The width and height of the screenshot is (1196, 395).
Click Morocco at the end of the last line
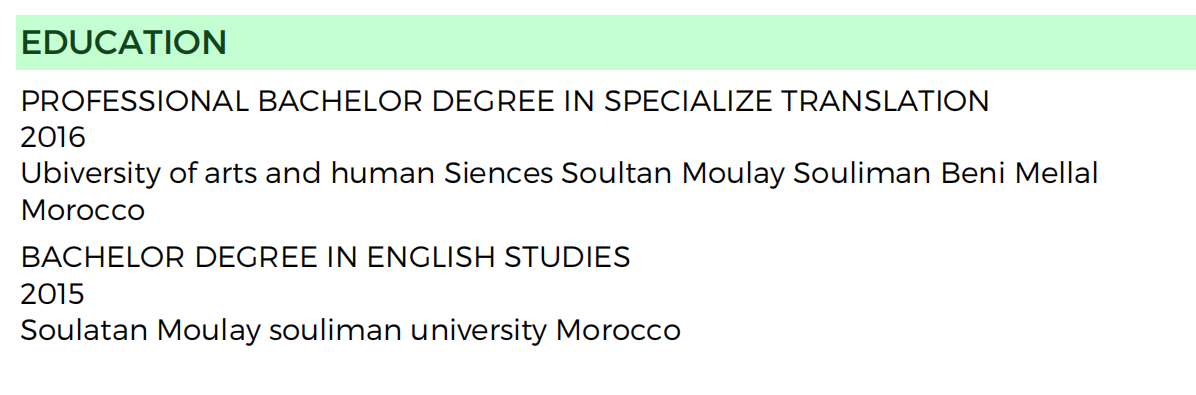click(x=618, y=330)
